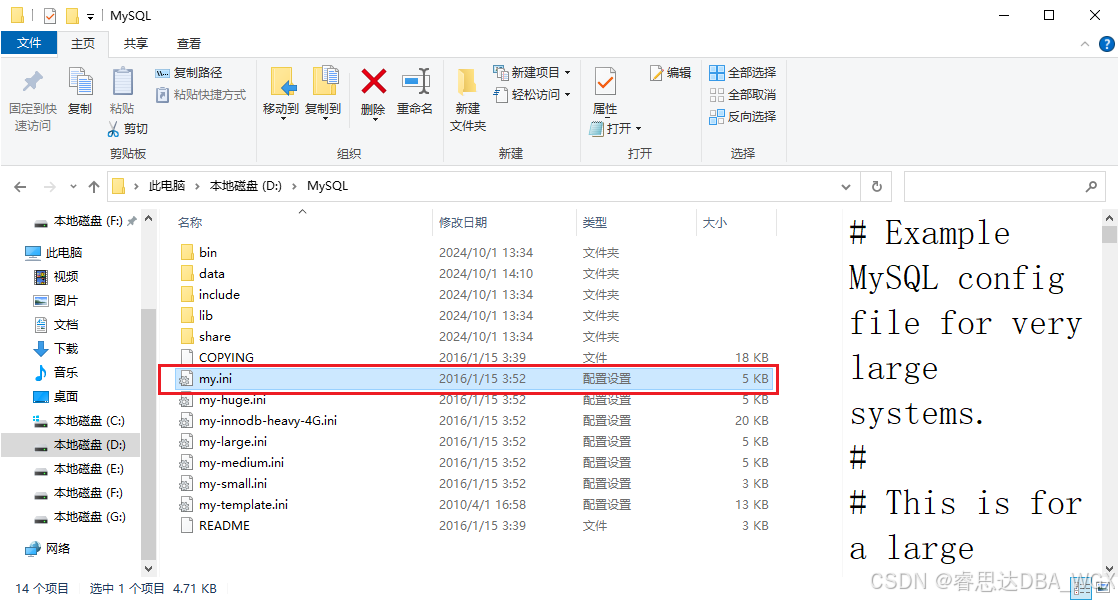Expand the address bar history dropdown

846,187
